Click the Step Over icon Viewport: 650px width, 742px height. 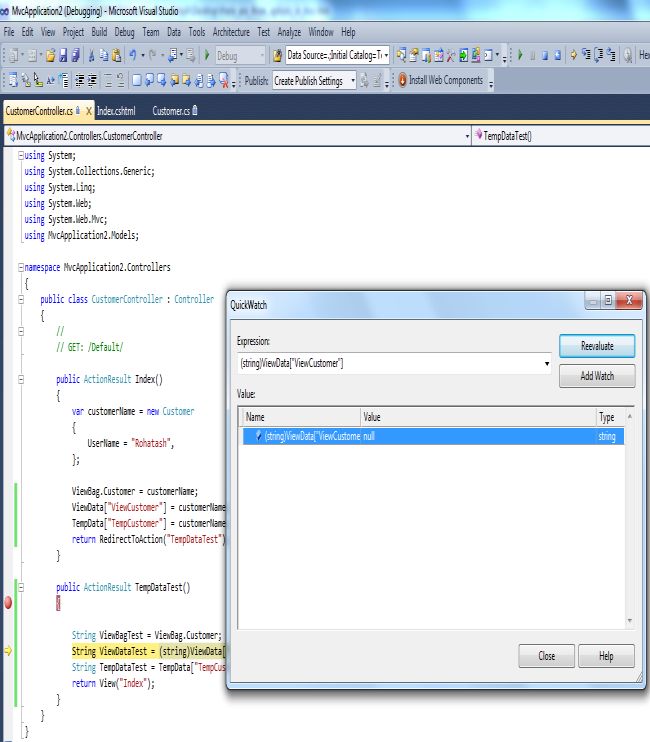click(x=598, y=55)
